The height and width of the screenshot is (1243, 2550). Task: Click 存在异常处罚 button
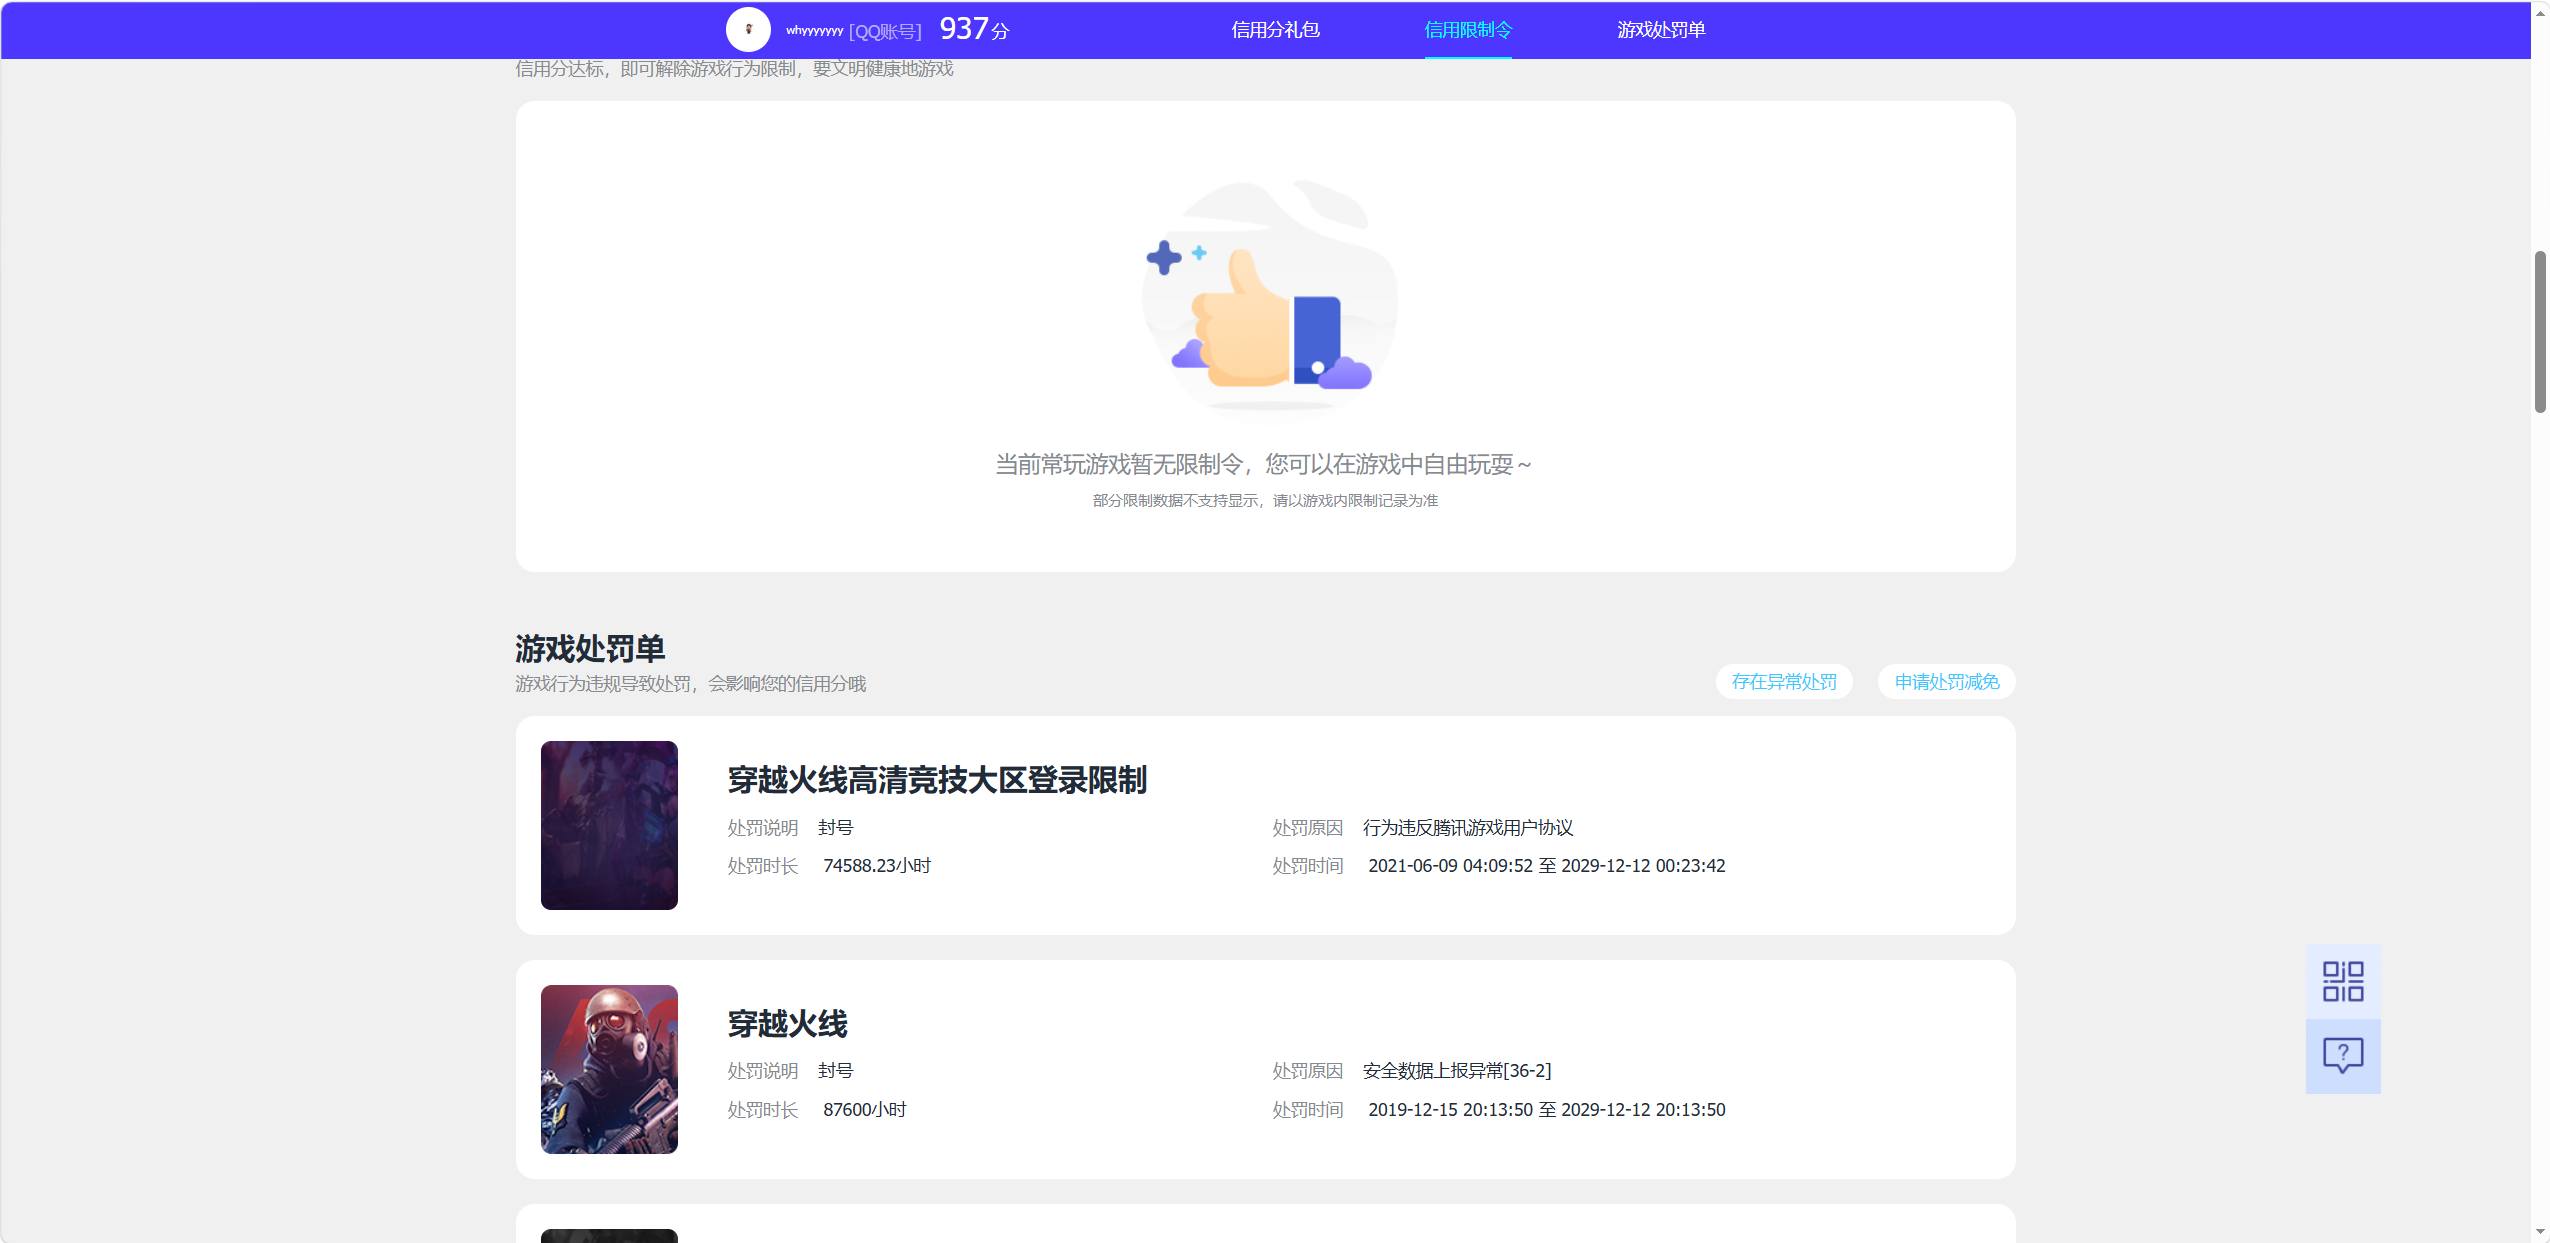tap(1784, 681)
